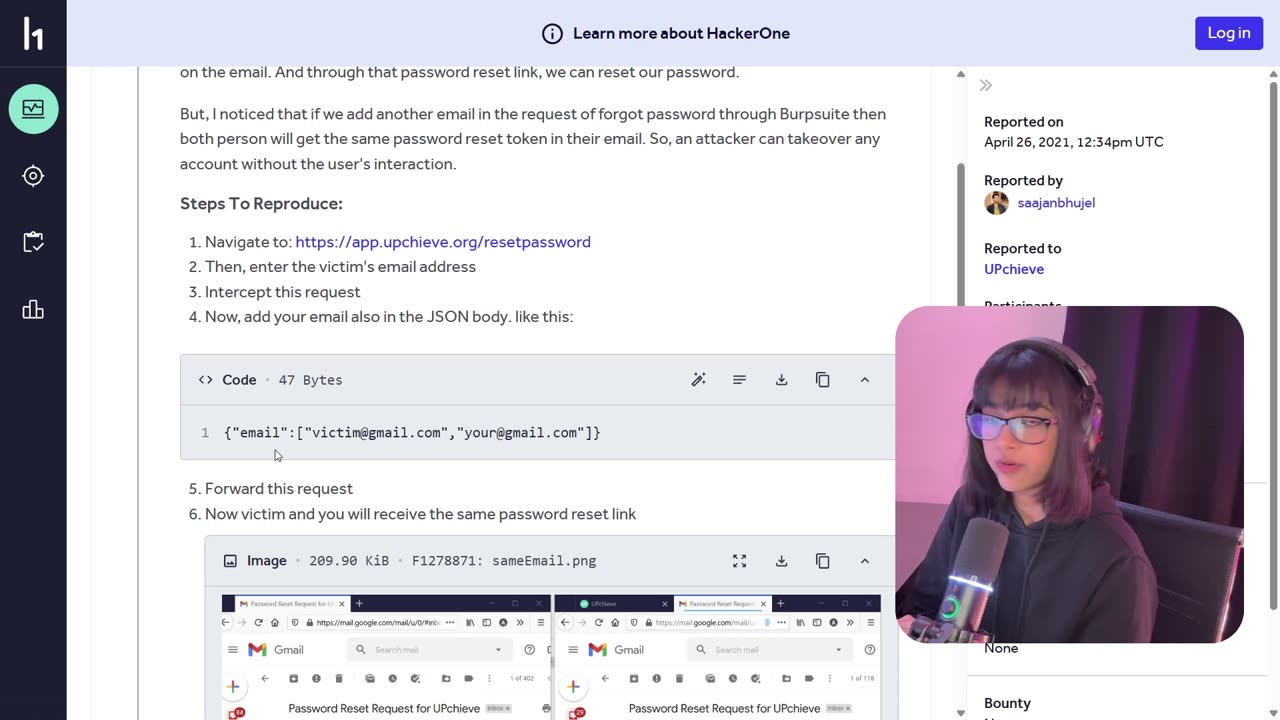Viewport: 1280px width, 720px height.
Task: Open the app.upchieve.org/resetpassword link
Action: click(x=443, y=242)
